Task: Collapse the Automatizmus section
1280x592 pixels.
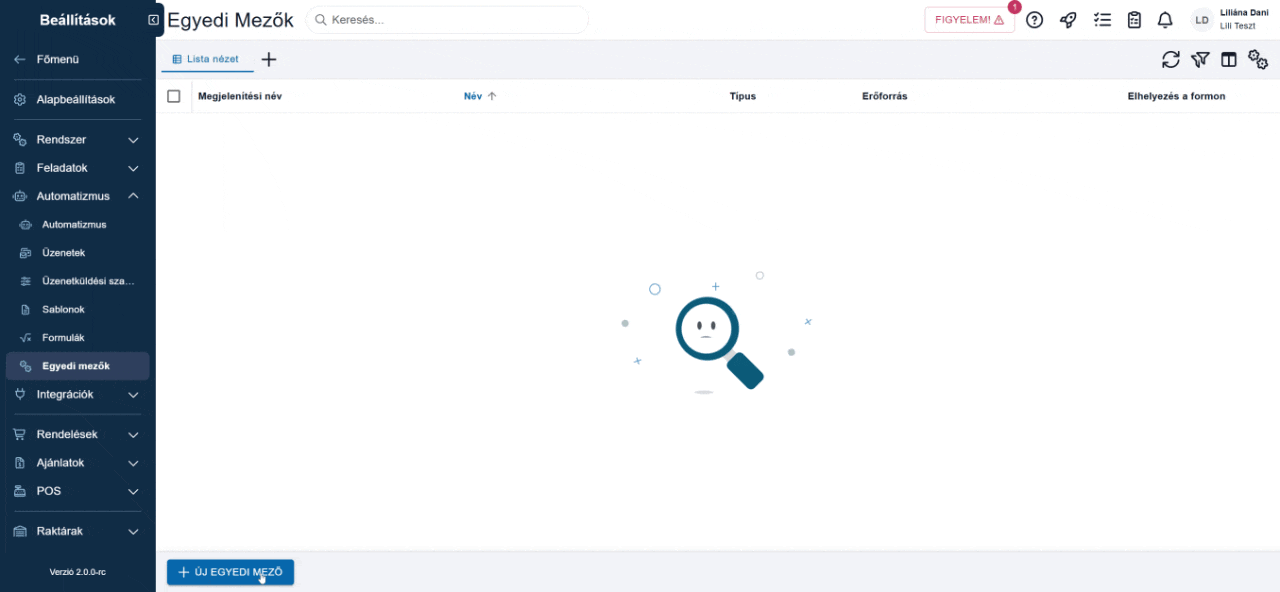Action: click(x=133, y=196)
